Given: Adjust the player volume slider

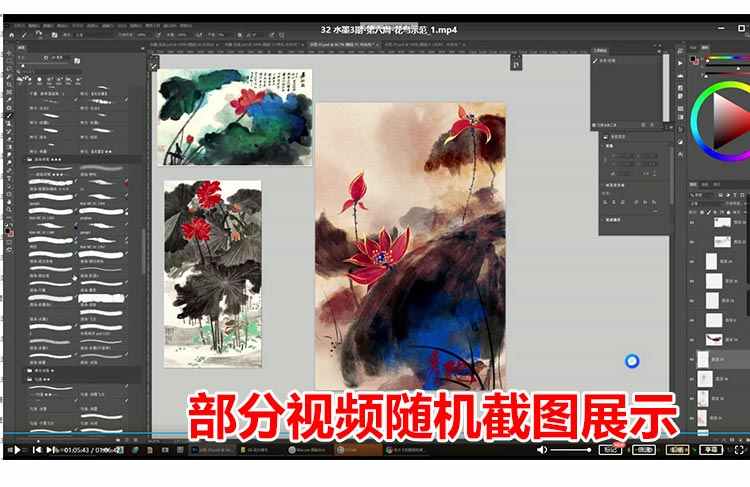Looking at the screenshot, I should 571,450.
